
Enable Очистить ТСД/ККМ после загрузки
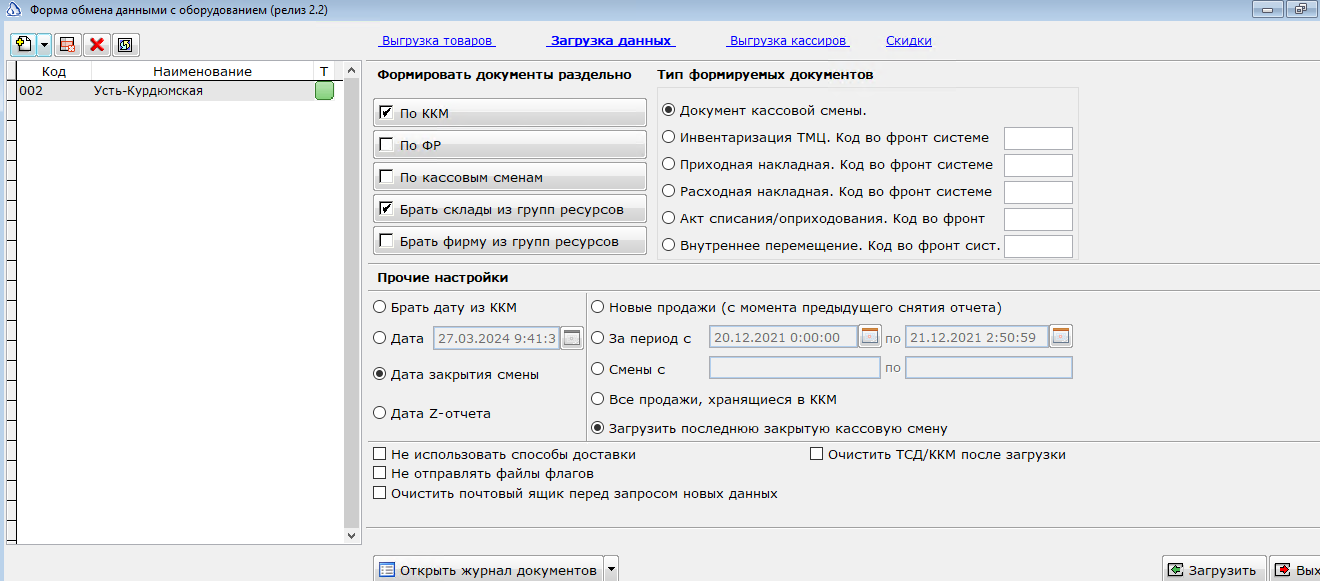coord(816,454)
